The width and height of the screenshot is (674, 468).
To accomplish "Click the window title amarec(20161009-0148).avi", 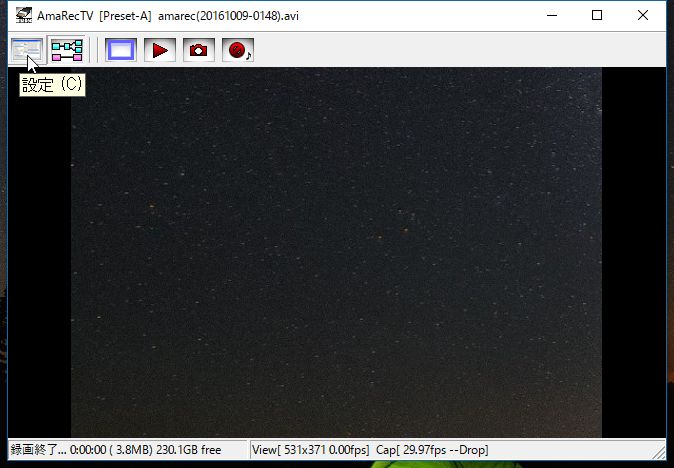I will point(228,16).
